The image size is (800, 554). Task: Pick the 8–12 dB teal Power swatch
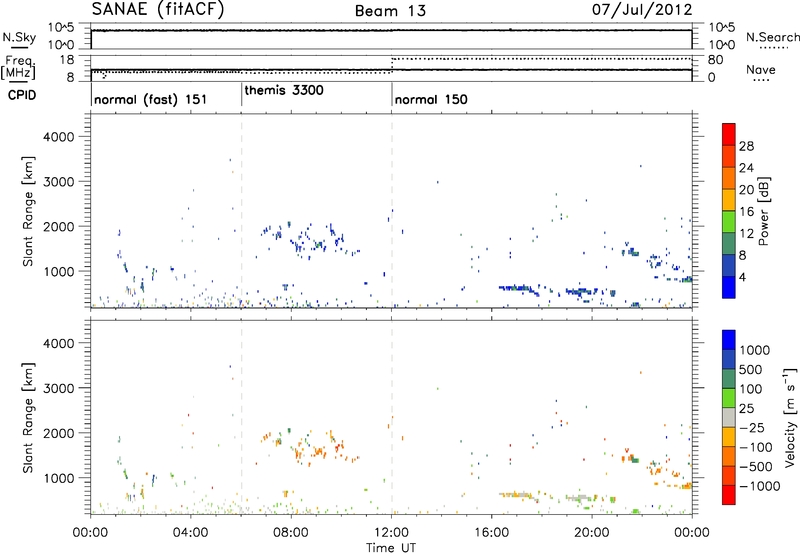click(729, 244)
